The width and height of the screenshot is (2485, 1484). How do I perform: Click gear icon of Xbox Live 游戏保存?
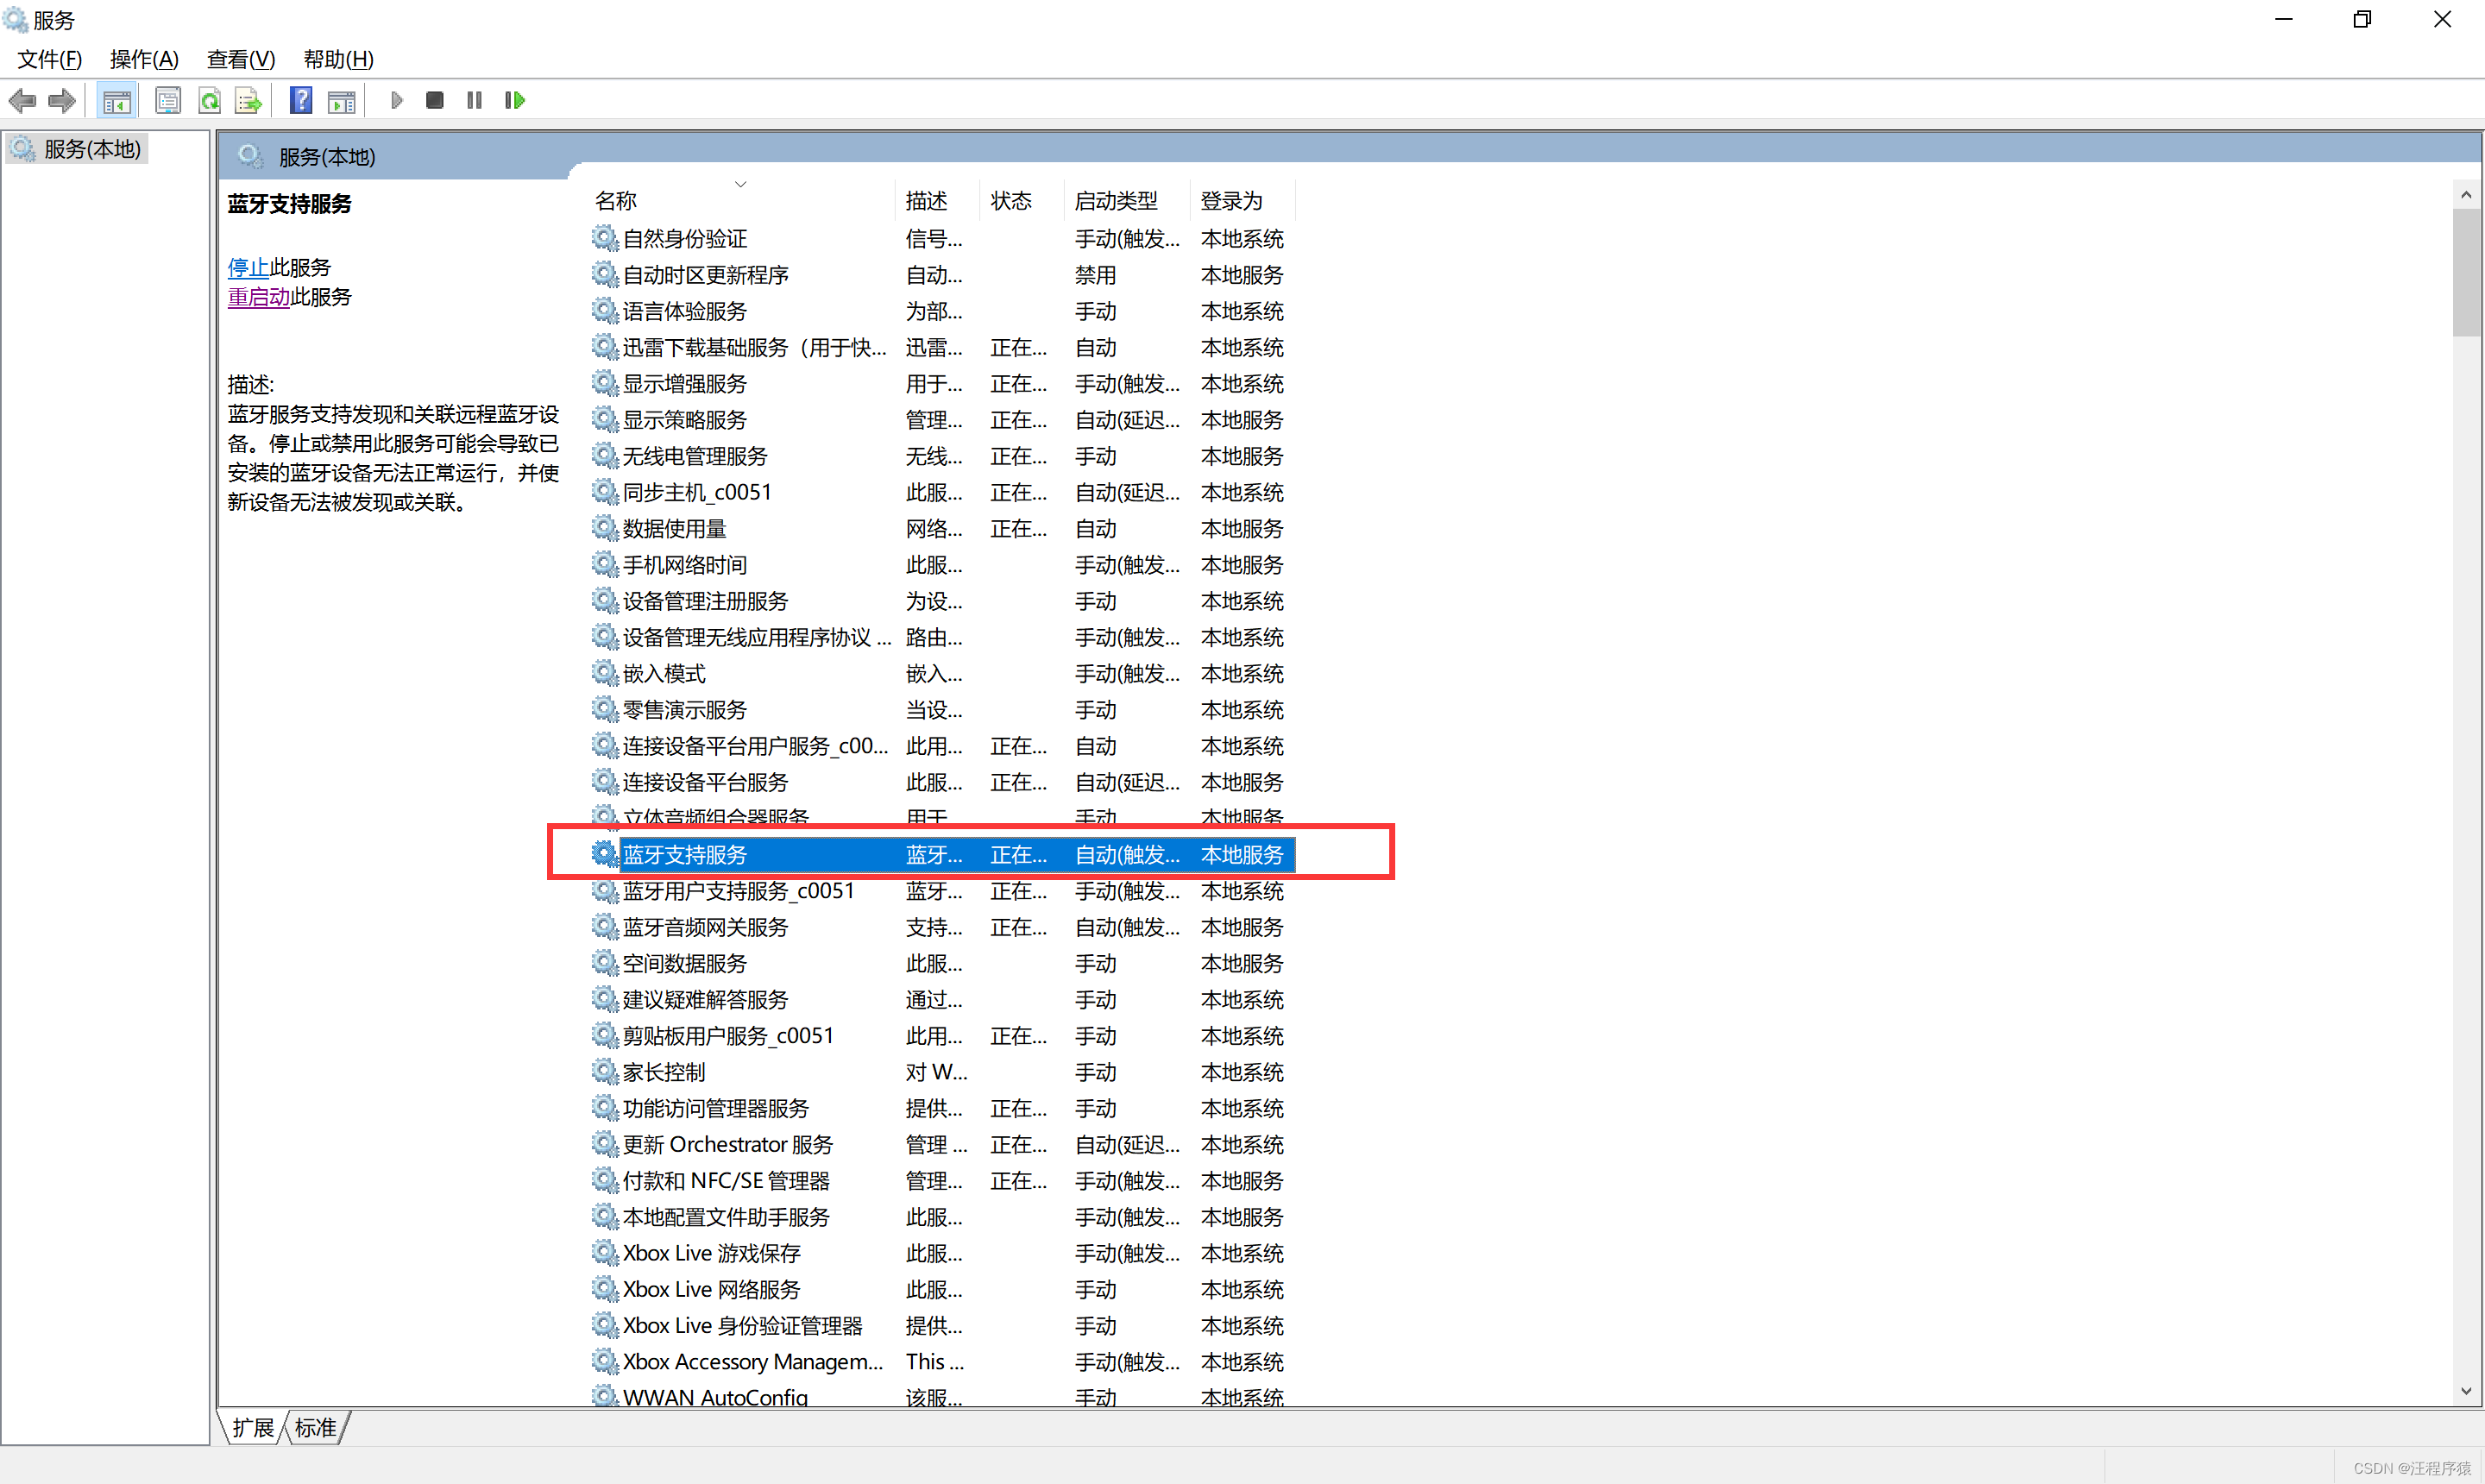(604, 1252)
